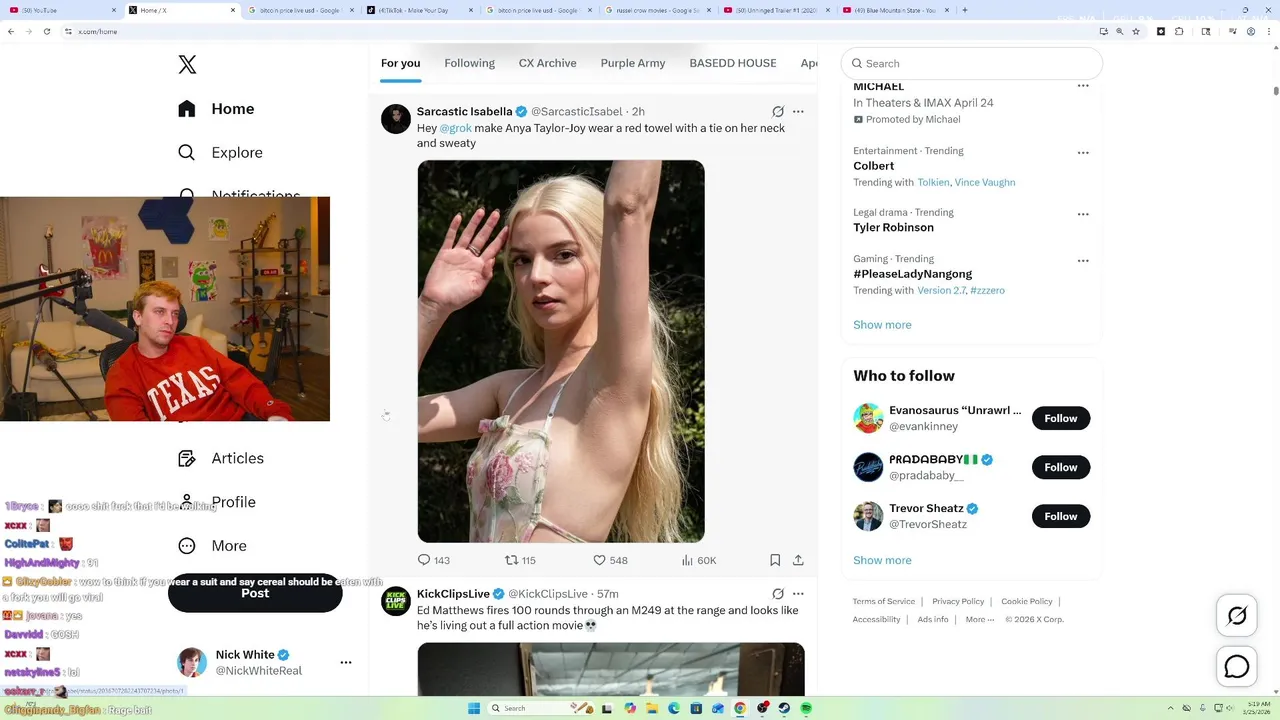Viewport: 1280px width, 720px height.
Task: Switch to the Purple Army tab
Action: (633, 63)
